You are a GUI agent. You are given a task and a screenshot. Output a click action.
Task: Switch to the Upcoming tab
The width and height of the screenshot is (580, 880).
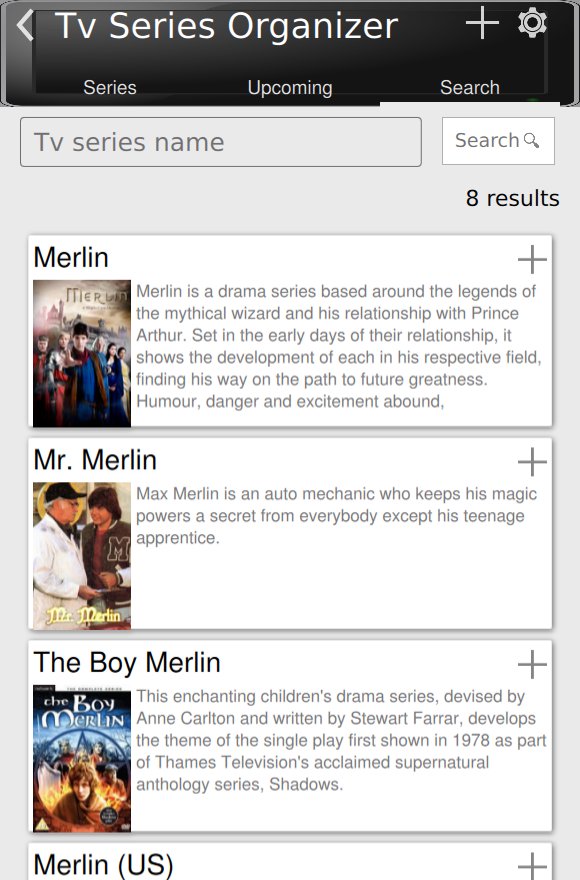(x=290, y=88)
